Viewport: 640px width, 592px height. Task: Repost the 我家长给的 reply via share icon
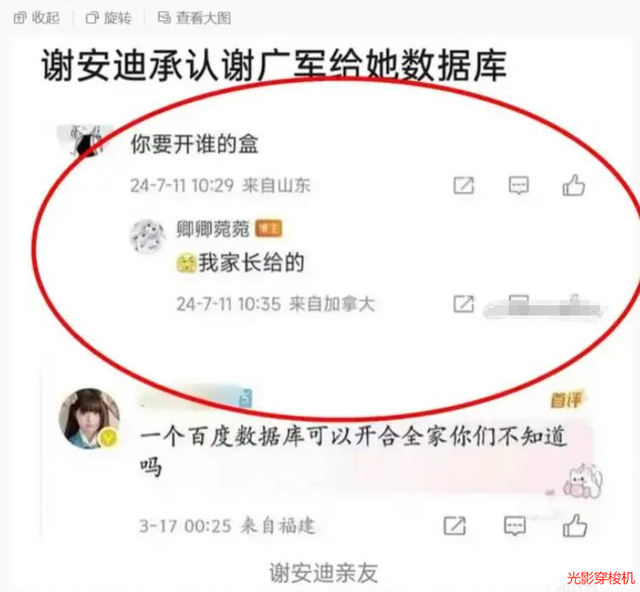click(x=464, y=304)
